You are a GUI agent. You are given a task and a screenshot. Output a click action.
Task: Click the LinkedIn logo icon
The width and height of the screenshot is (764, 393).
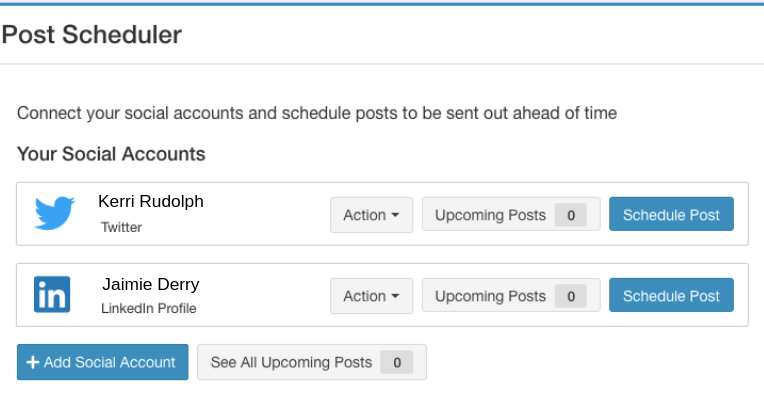click(52, 295)
